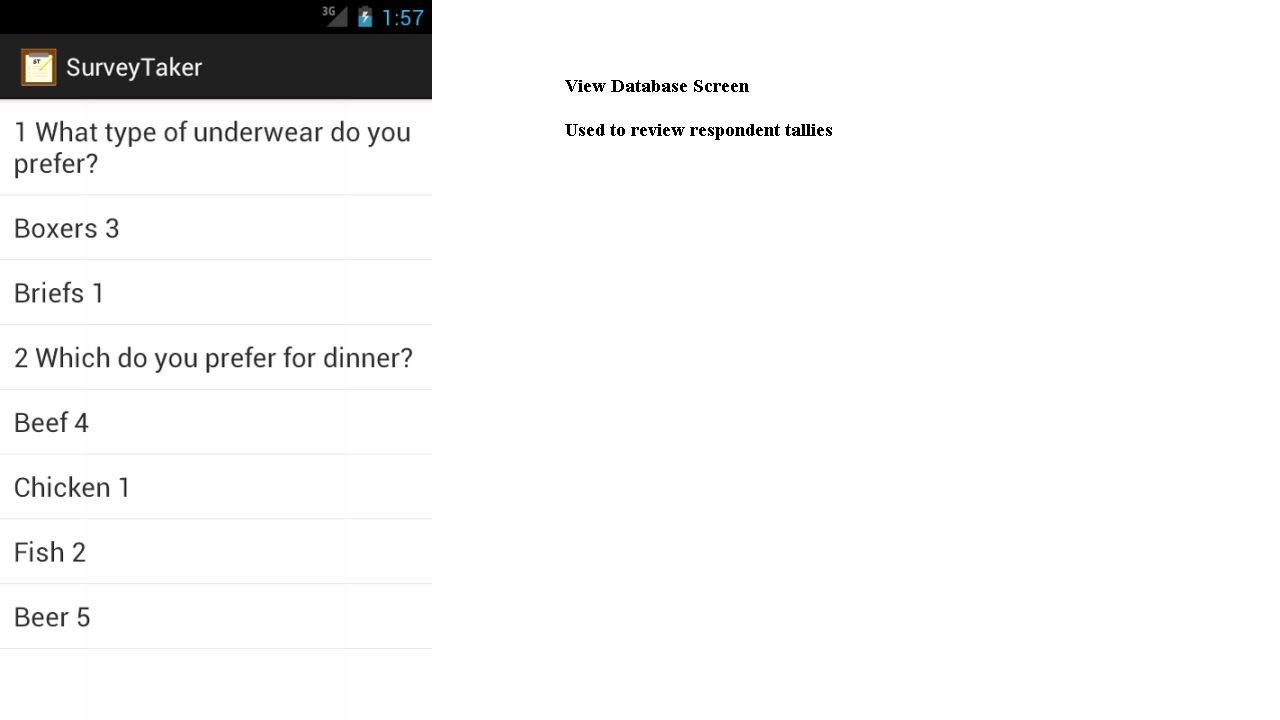
Task: Click the respondent tallies description text
Action: [x=698, y=130]
